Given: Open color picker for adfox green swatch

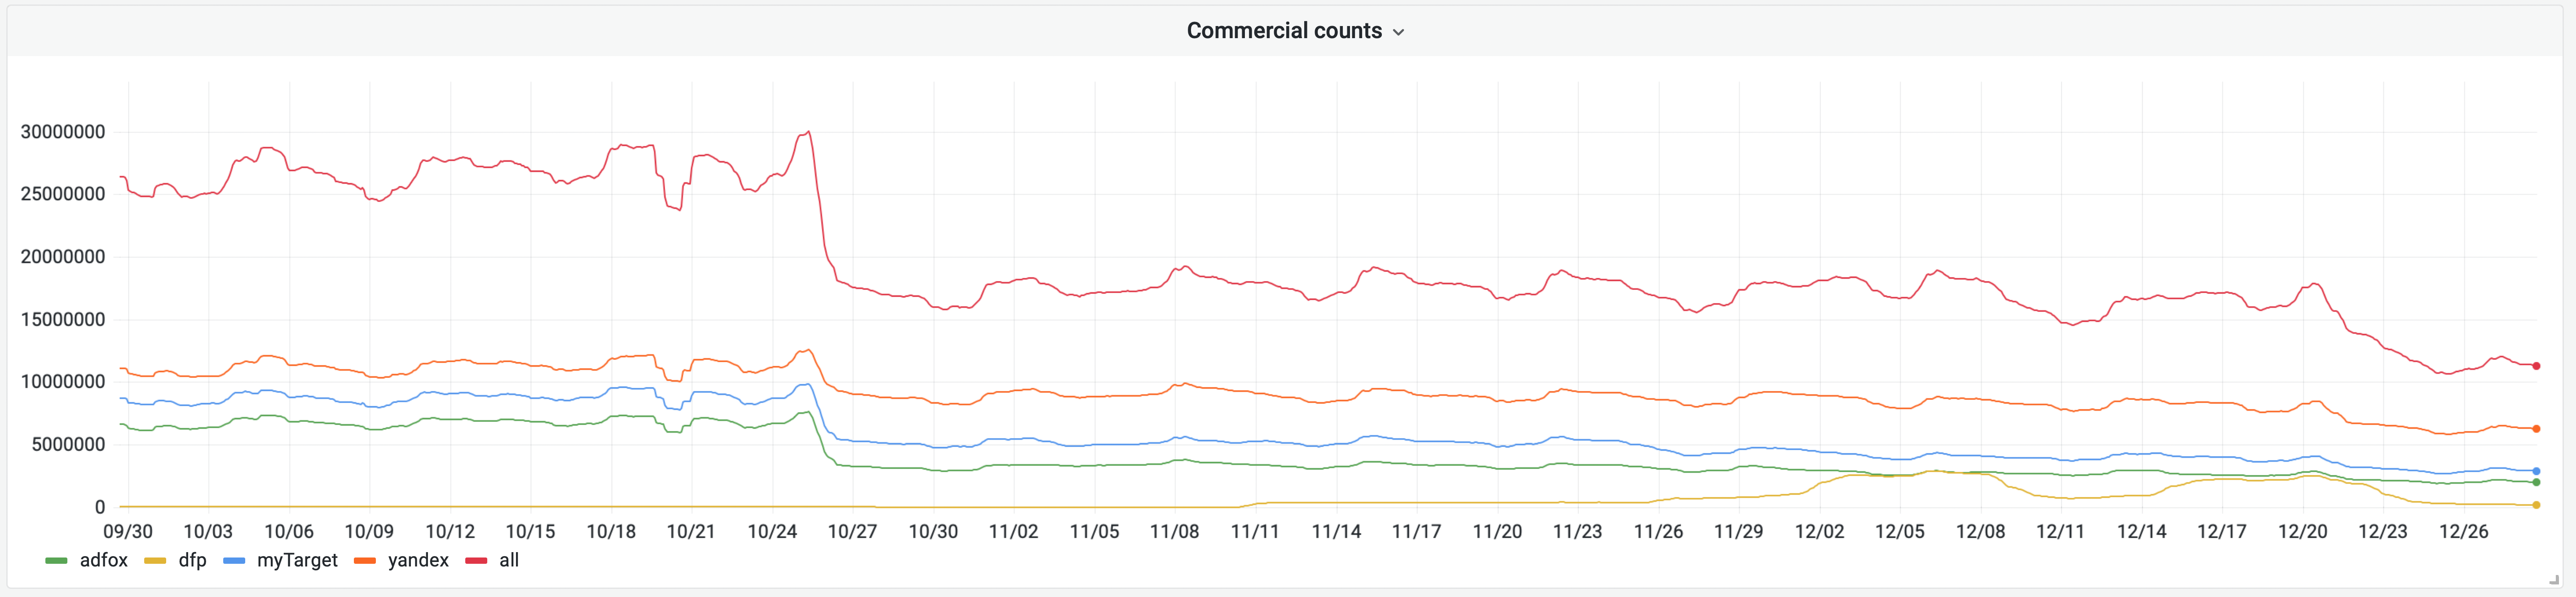Looking at the screenshot, I should click(56, 561).
